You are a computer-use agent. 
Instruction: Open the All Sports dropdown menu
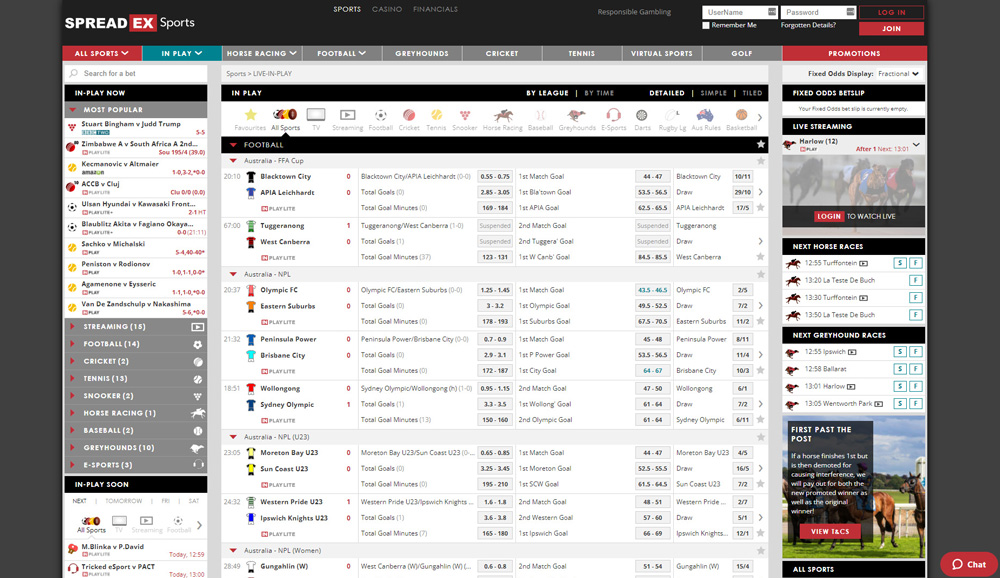pos(102,54)
